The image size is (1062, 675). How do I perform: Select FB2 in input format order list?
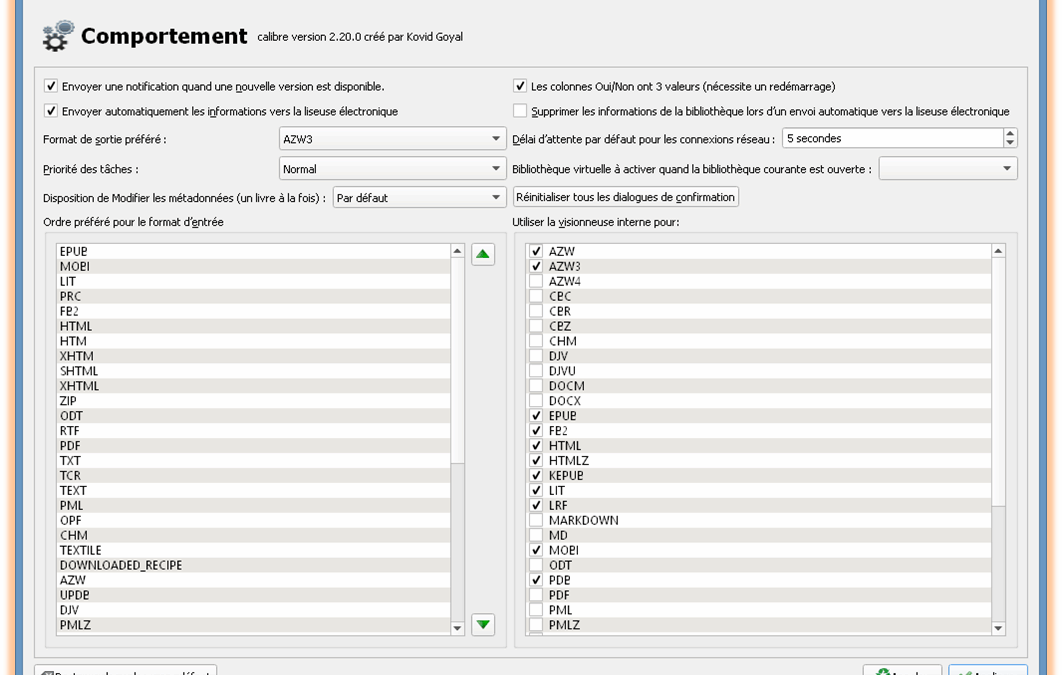(x=253, y=311)
